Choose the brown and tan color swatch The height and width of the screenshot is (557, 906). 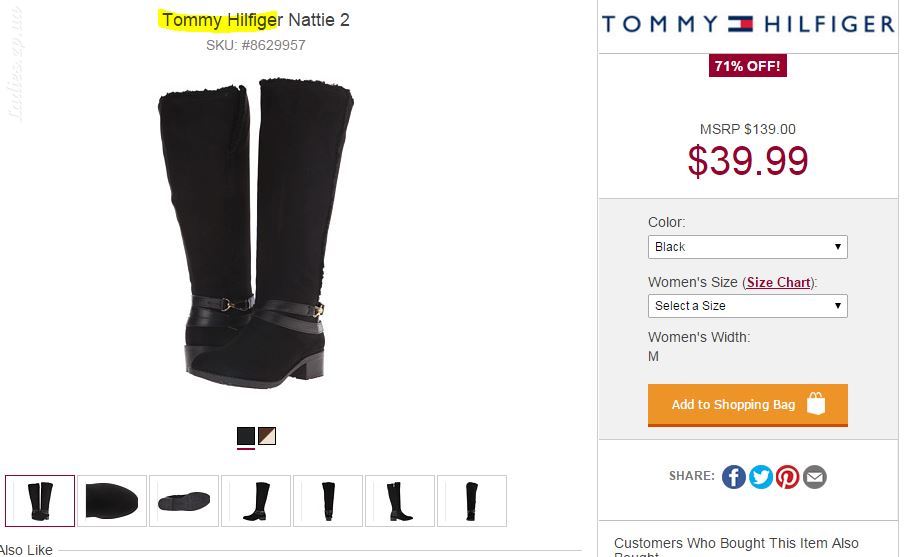pos(267,436)
